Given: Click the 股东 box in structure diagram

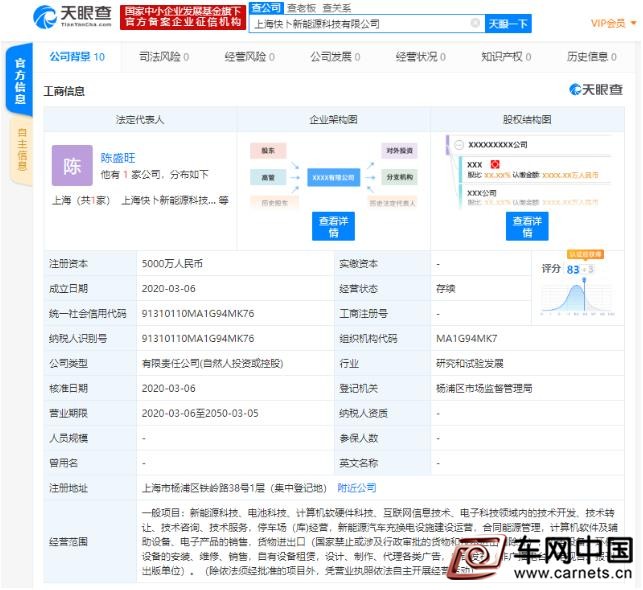Looking at the screenshot, I should 268,150.
